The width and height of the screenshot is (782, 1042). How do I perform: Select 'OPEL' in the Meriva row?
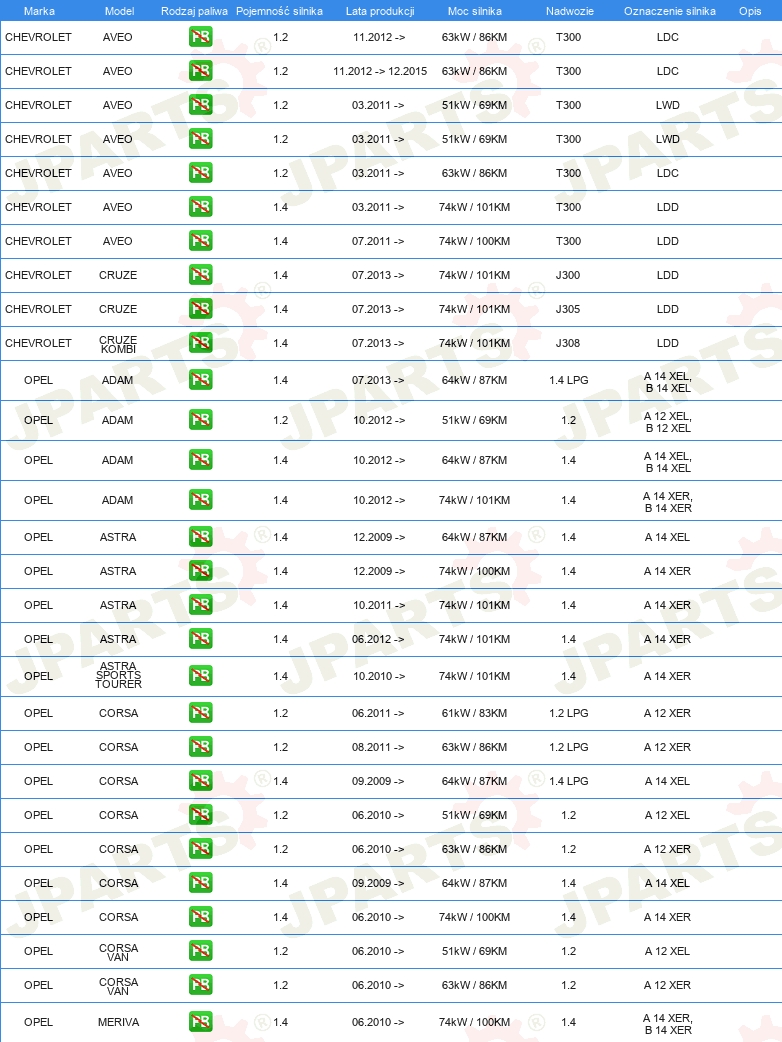(x=39, y=1022)
